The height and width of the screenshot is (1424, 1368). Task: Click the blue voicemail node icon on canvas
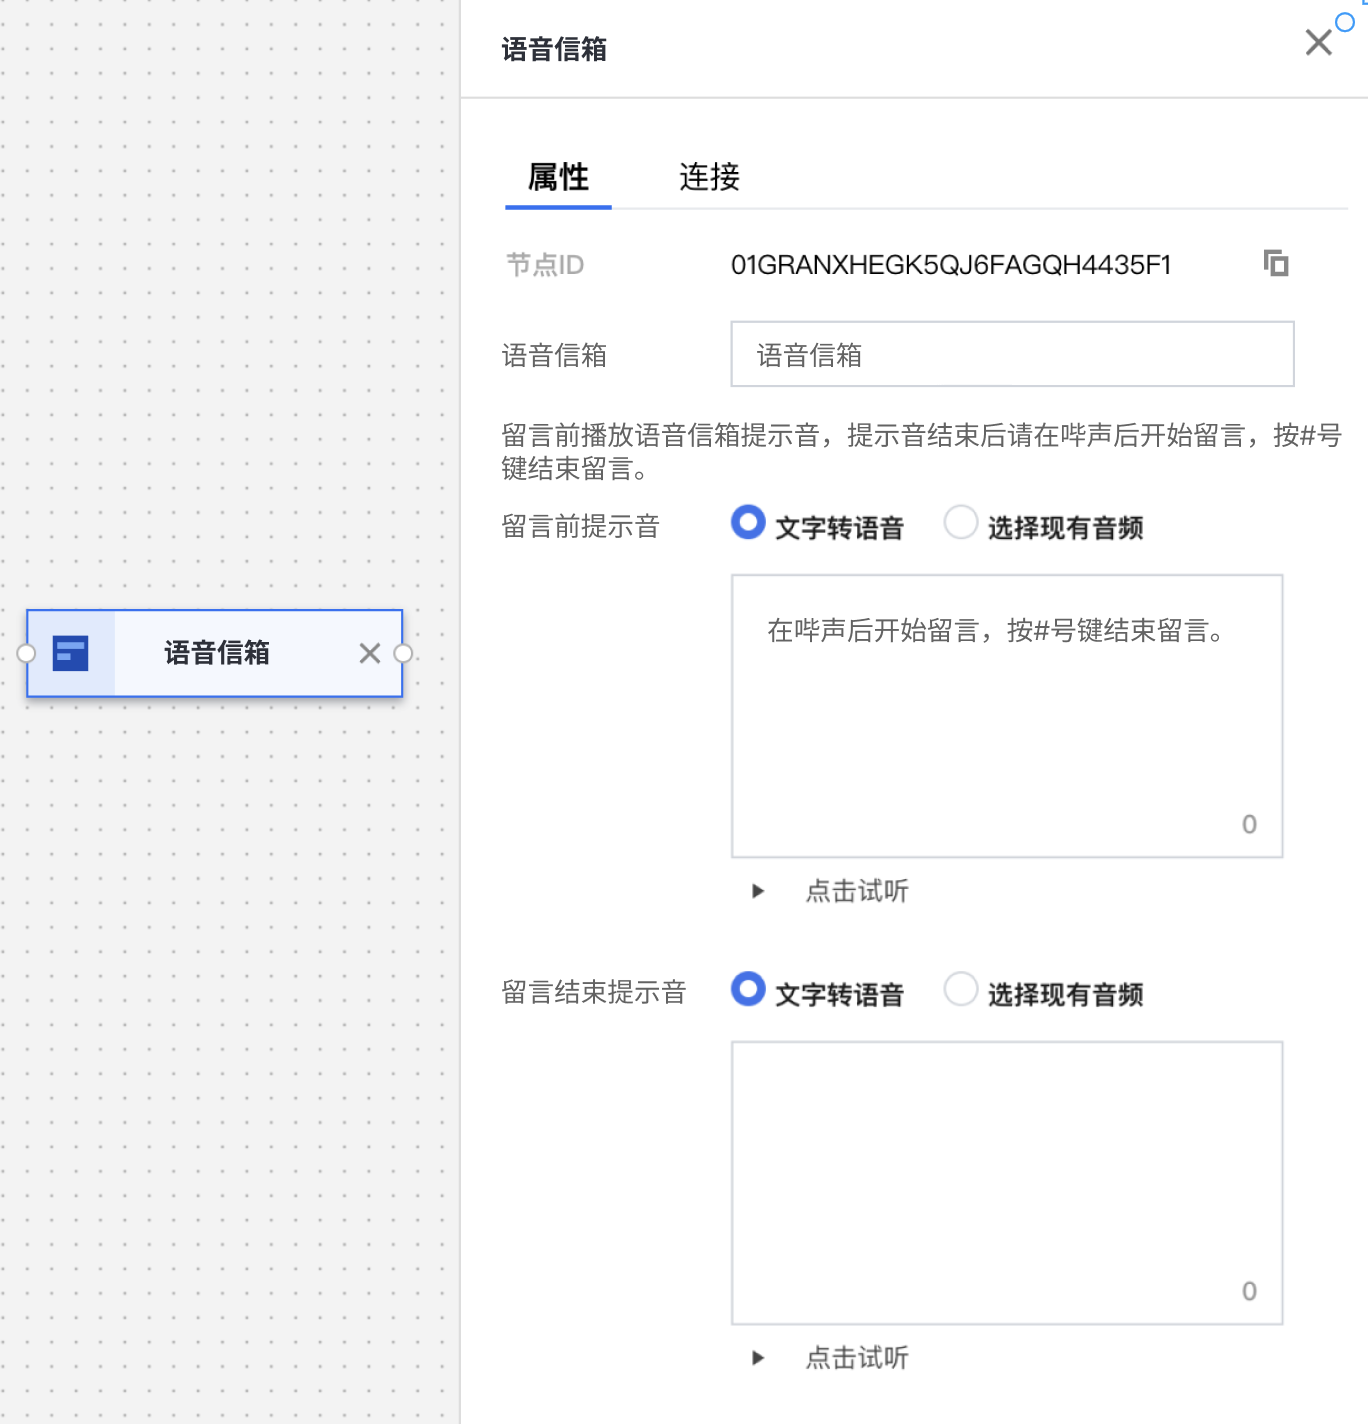click(71, 653)
